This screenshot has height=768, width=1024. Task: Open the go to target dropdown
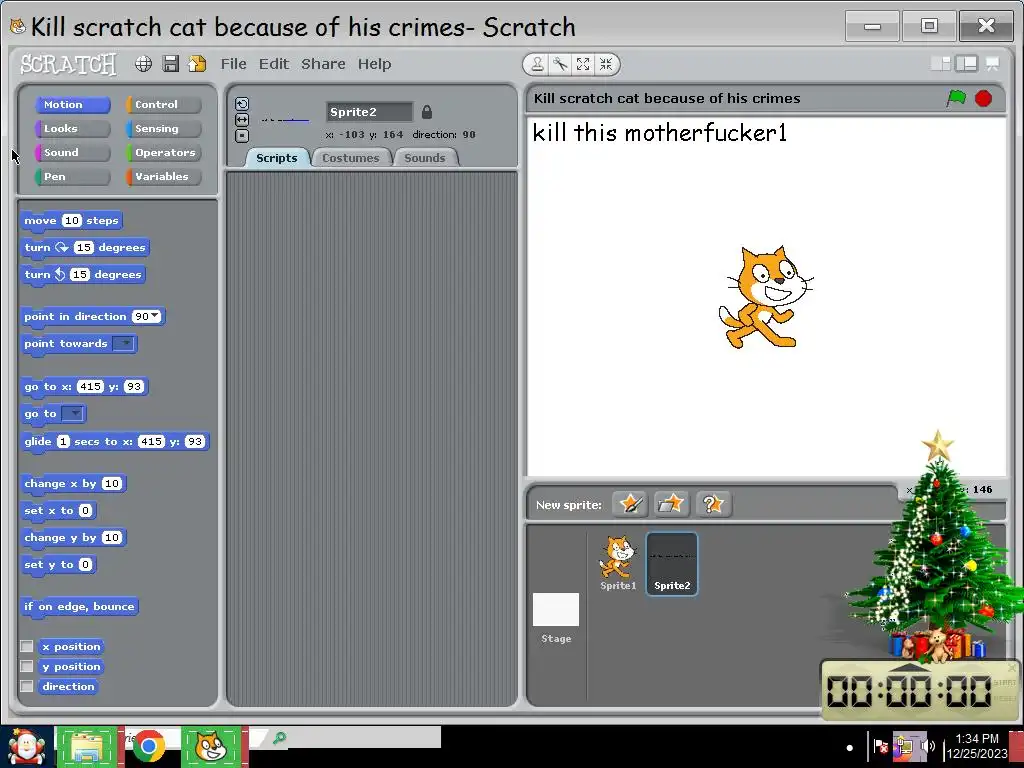[72, 413]
